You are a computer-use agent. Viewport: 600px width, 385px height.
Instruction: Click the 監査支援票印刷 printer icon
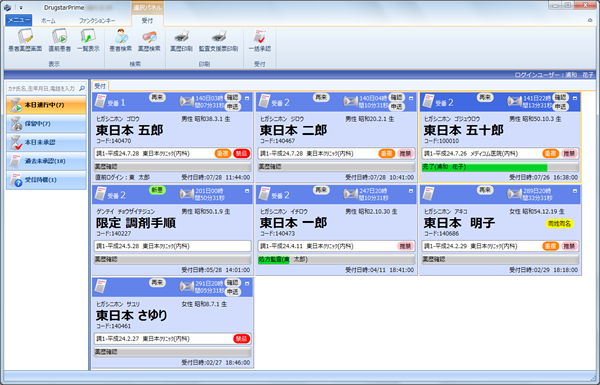click(218, 41)
